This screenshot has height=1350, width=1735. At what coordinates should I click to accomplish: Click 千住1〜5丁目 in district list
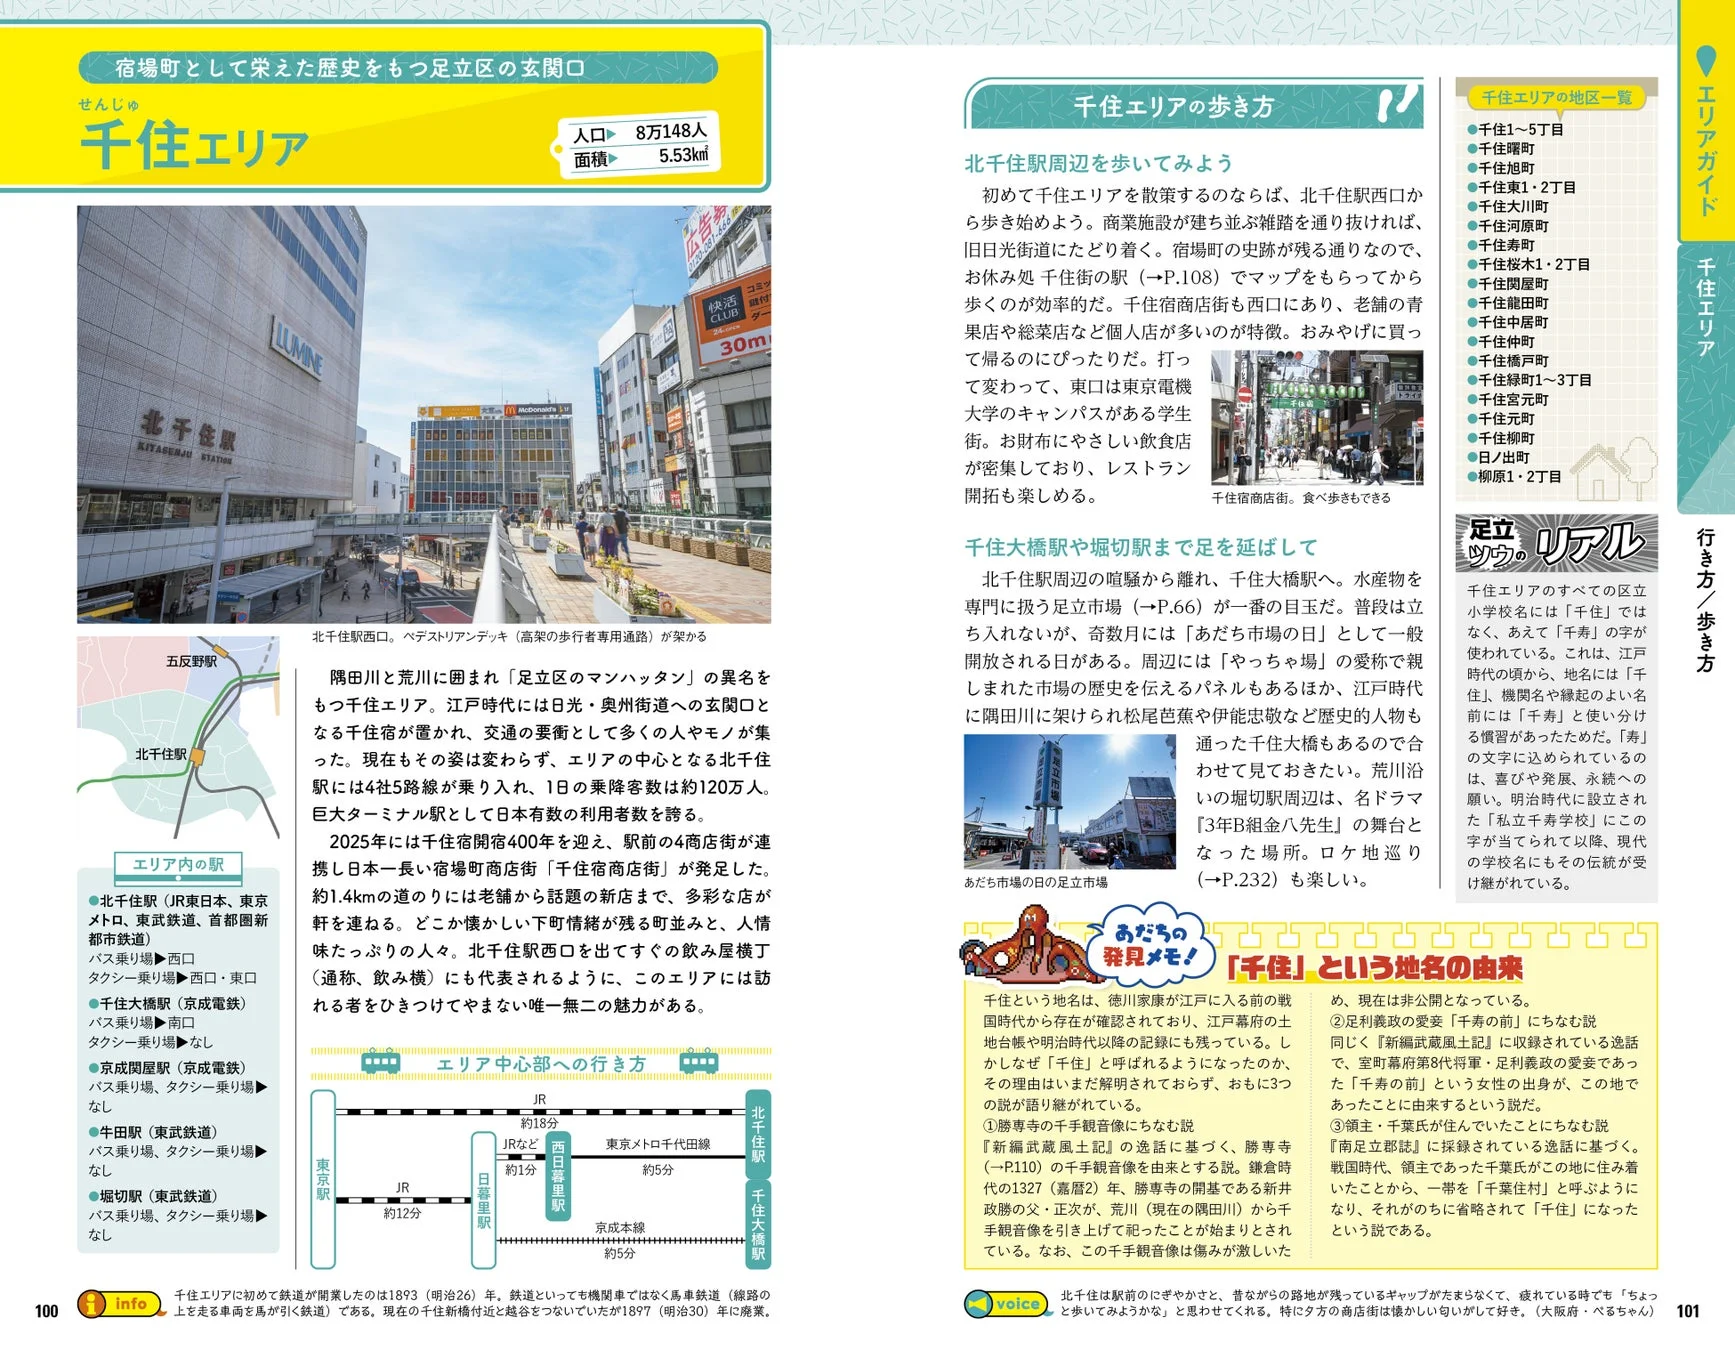point(1515,129)
